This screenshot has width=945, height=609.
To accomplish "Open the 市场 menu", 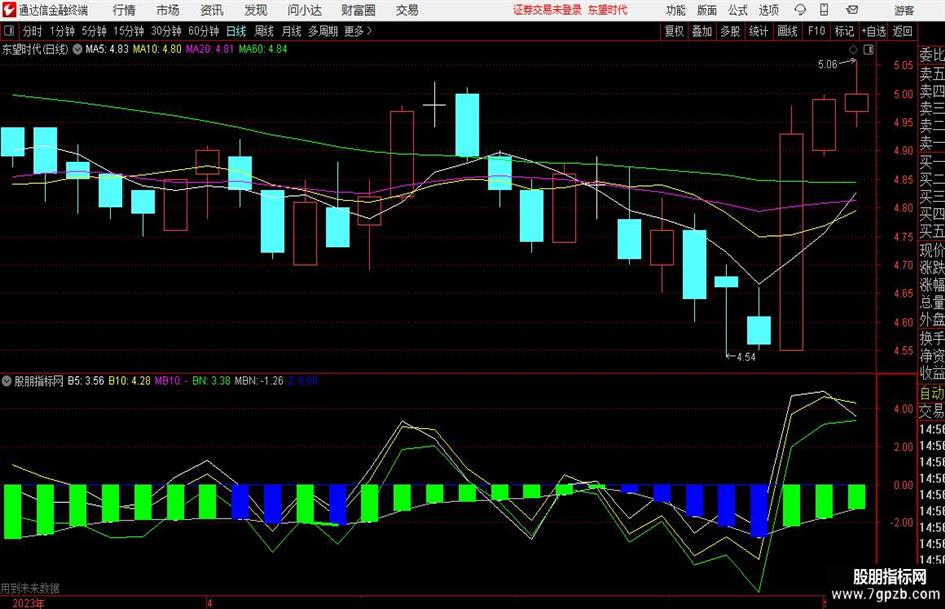I will tap(168, 10).
